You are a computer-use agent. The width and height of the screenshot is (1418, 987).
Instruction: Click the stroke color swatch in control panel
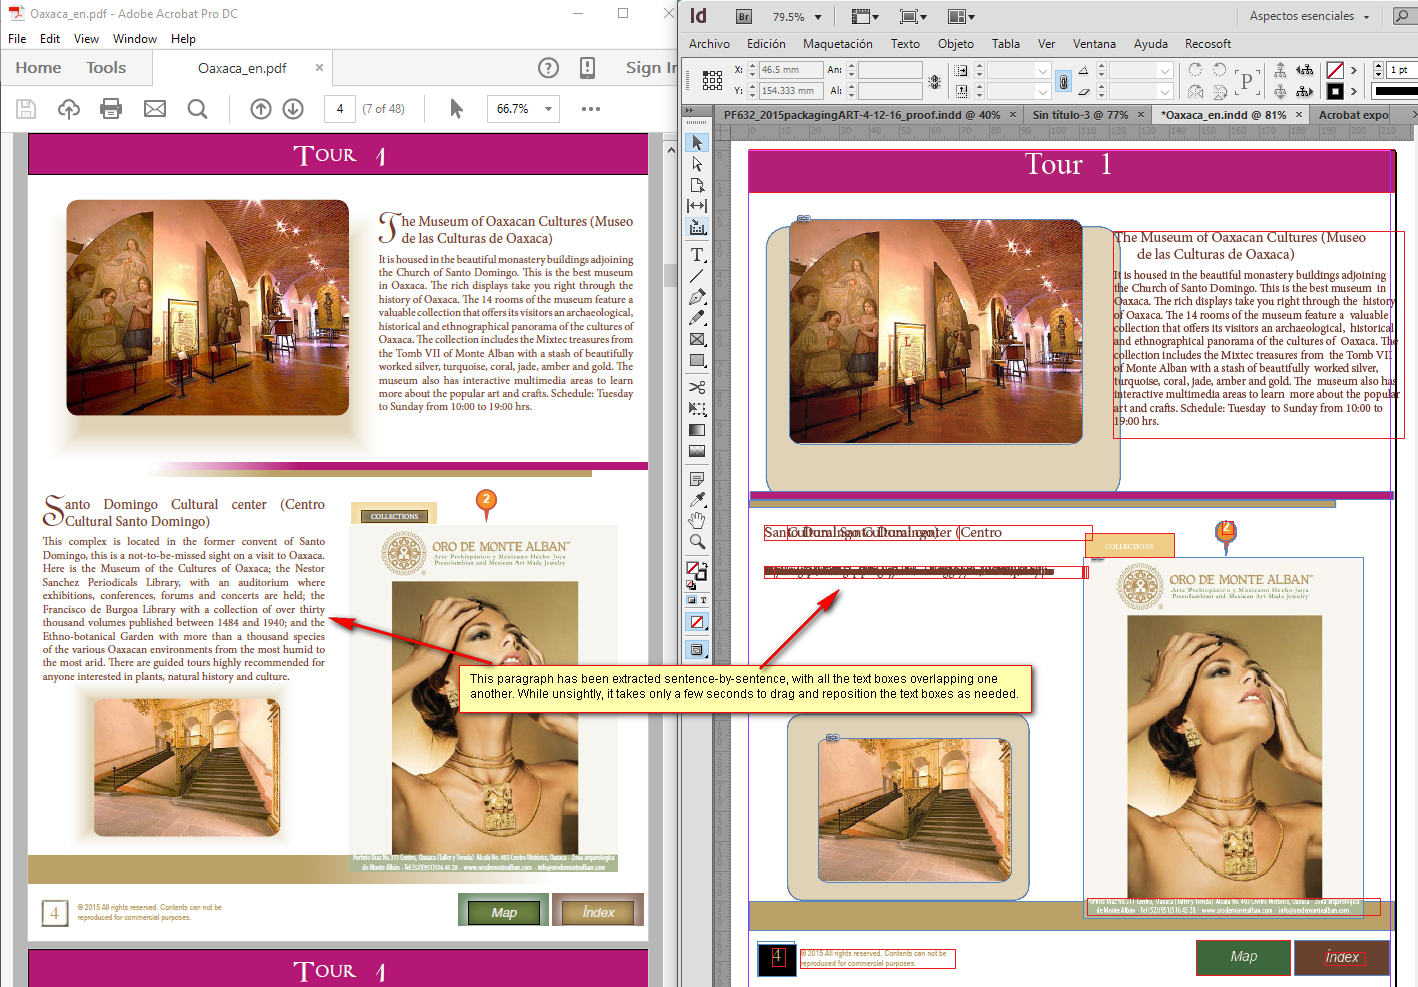(x=1335, y=91)
